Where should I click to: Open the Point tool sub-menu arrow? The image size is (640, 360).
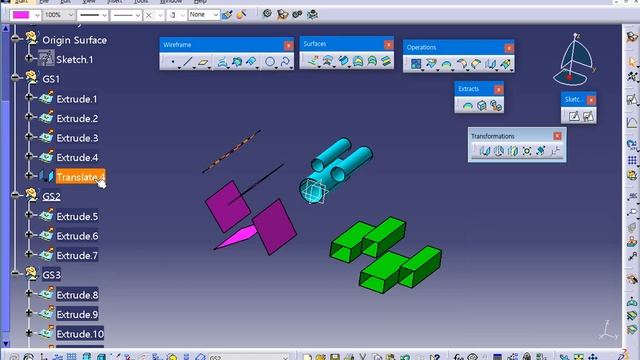tap(179, 67)
